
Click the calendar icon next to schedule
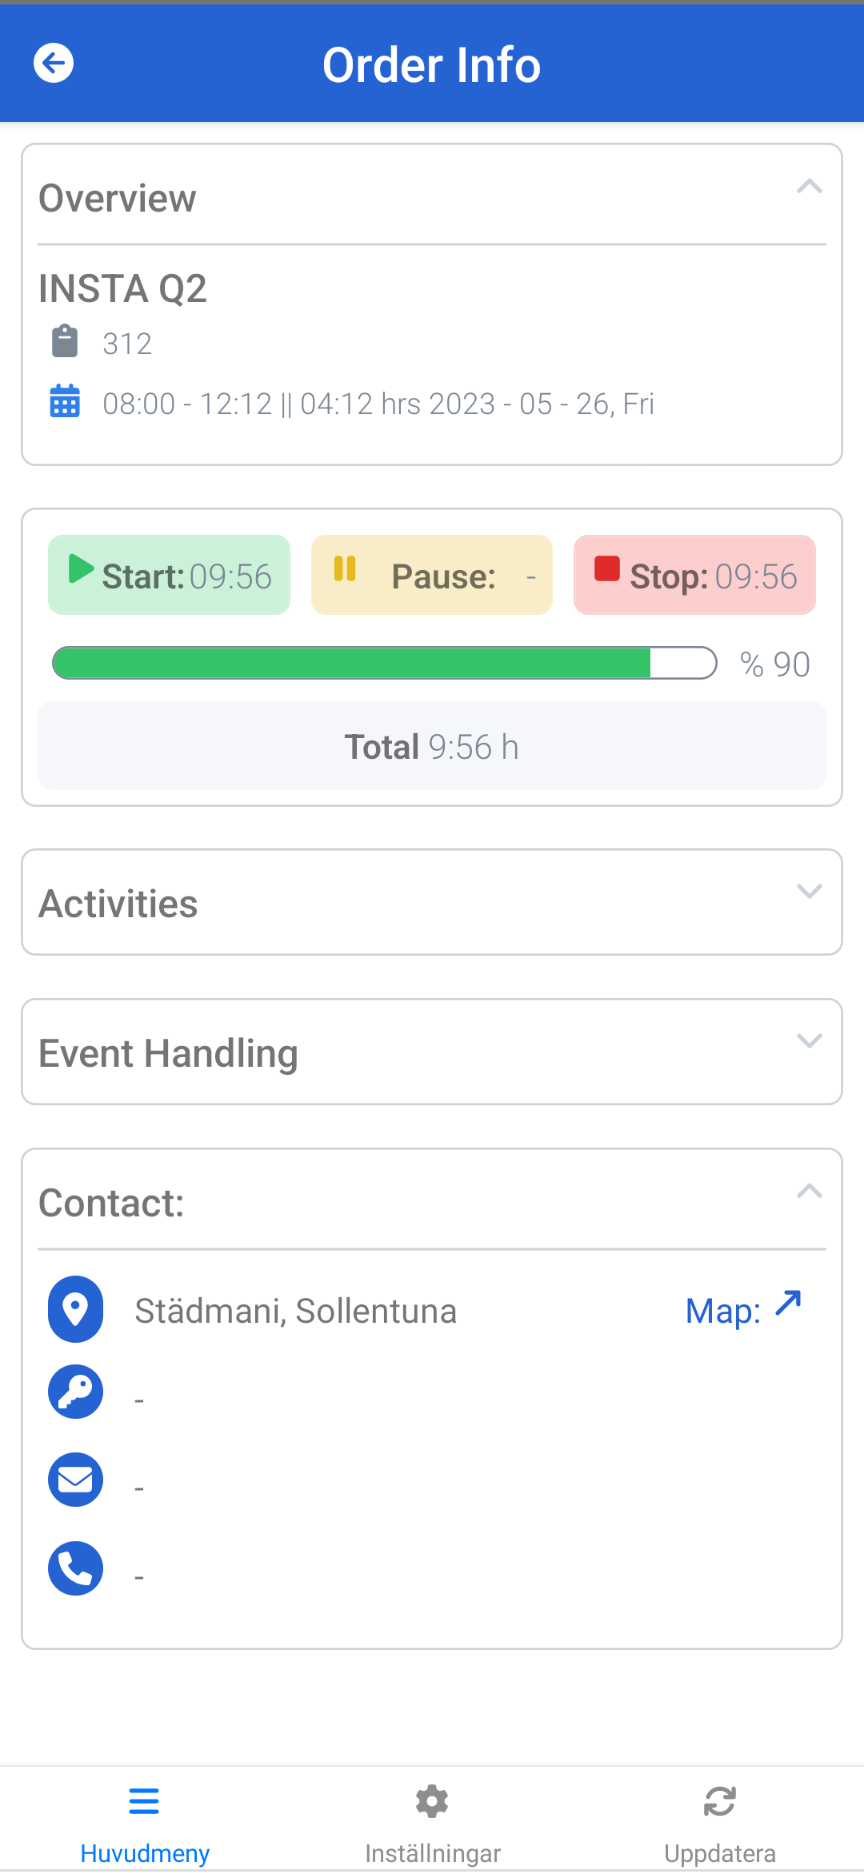click(x=65, y=401)
